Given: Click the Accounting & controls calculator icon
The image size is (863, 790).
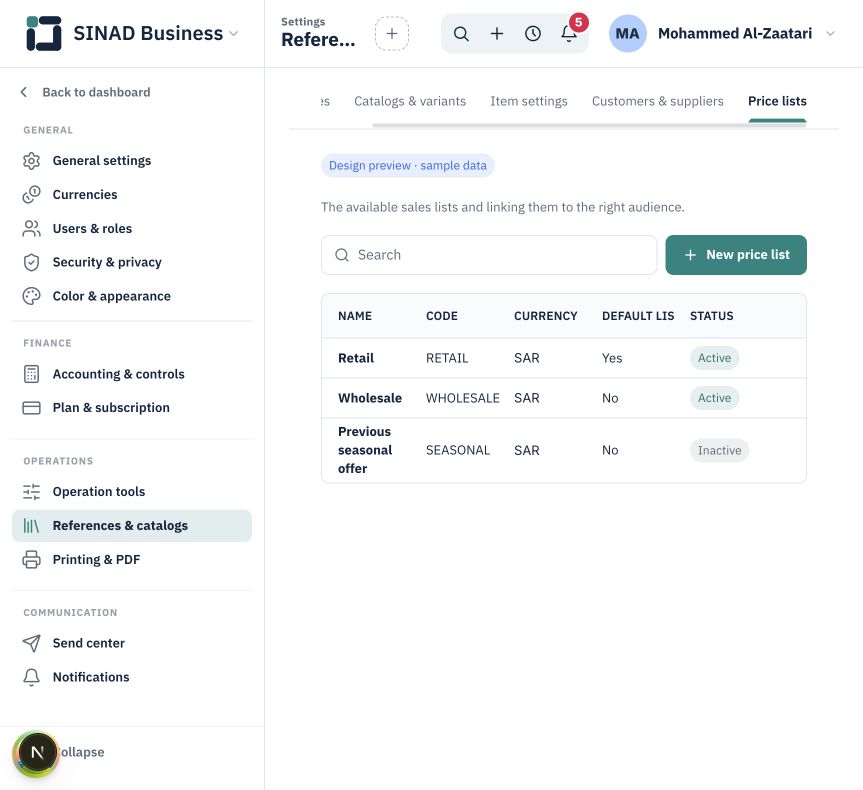Looking at the screenshot, I should point(31,374).
